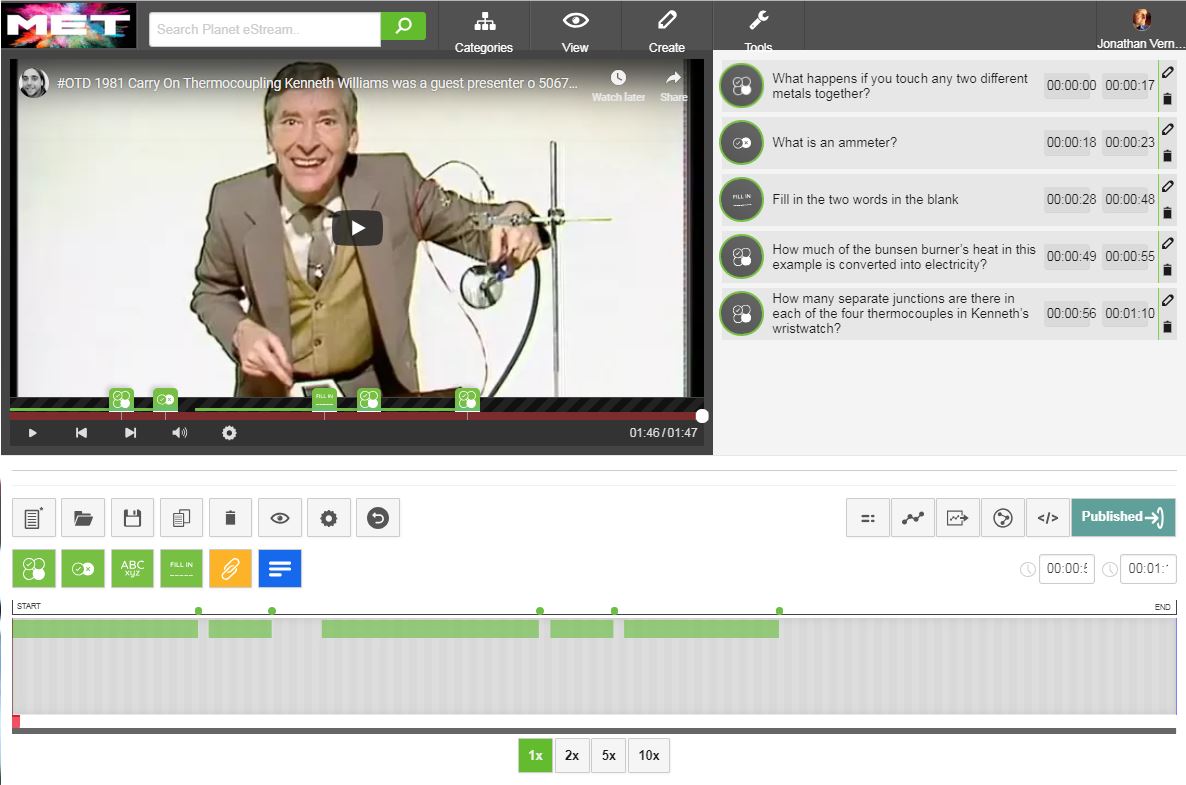Open the results list icon beside the graph button
Viewport: 1186px width, 785px height.
[868, 518]
